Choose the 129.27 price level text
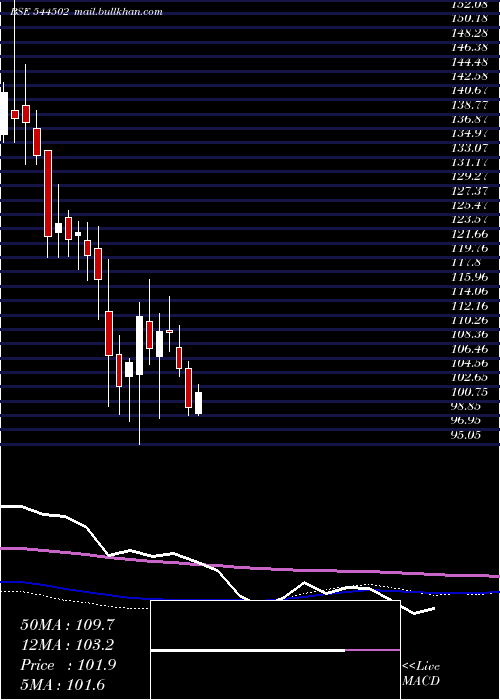 (468, 176)
